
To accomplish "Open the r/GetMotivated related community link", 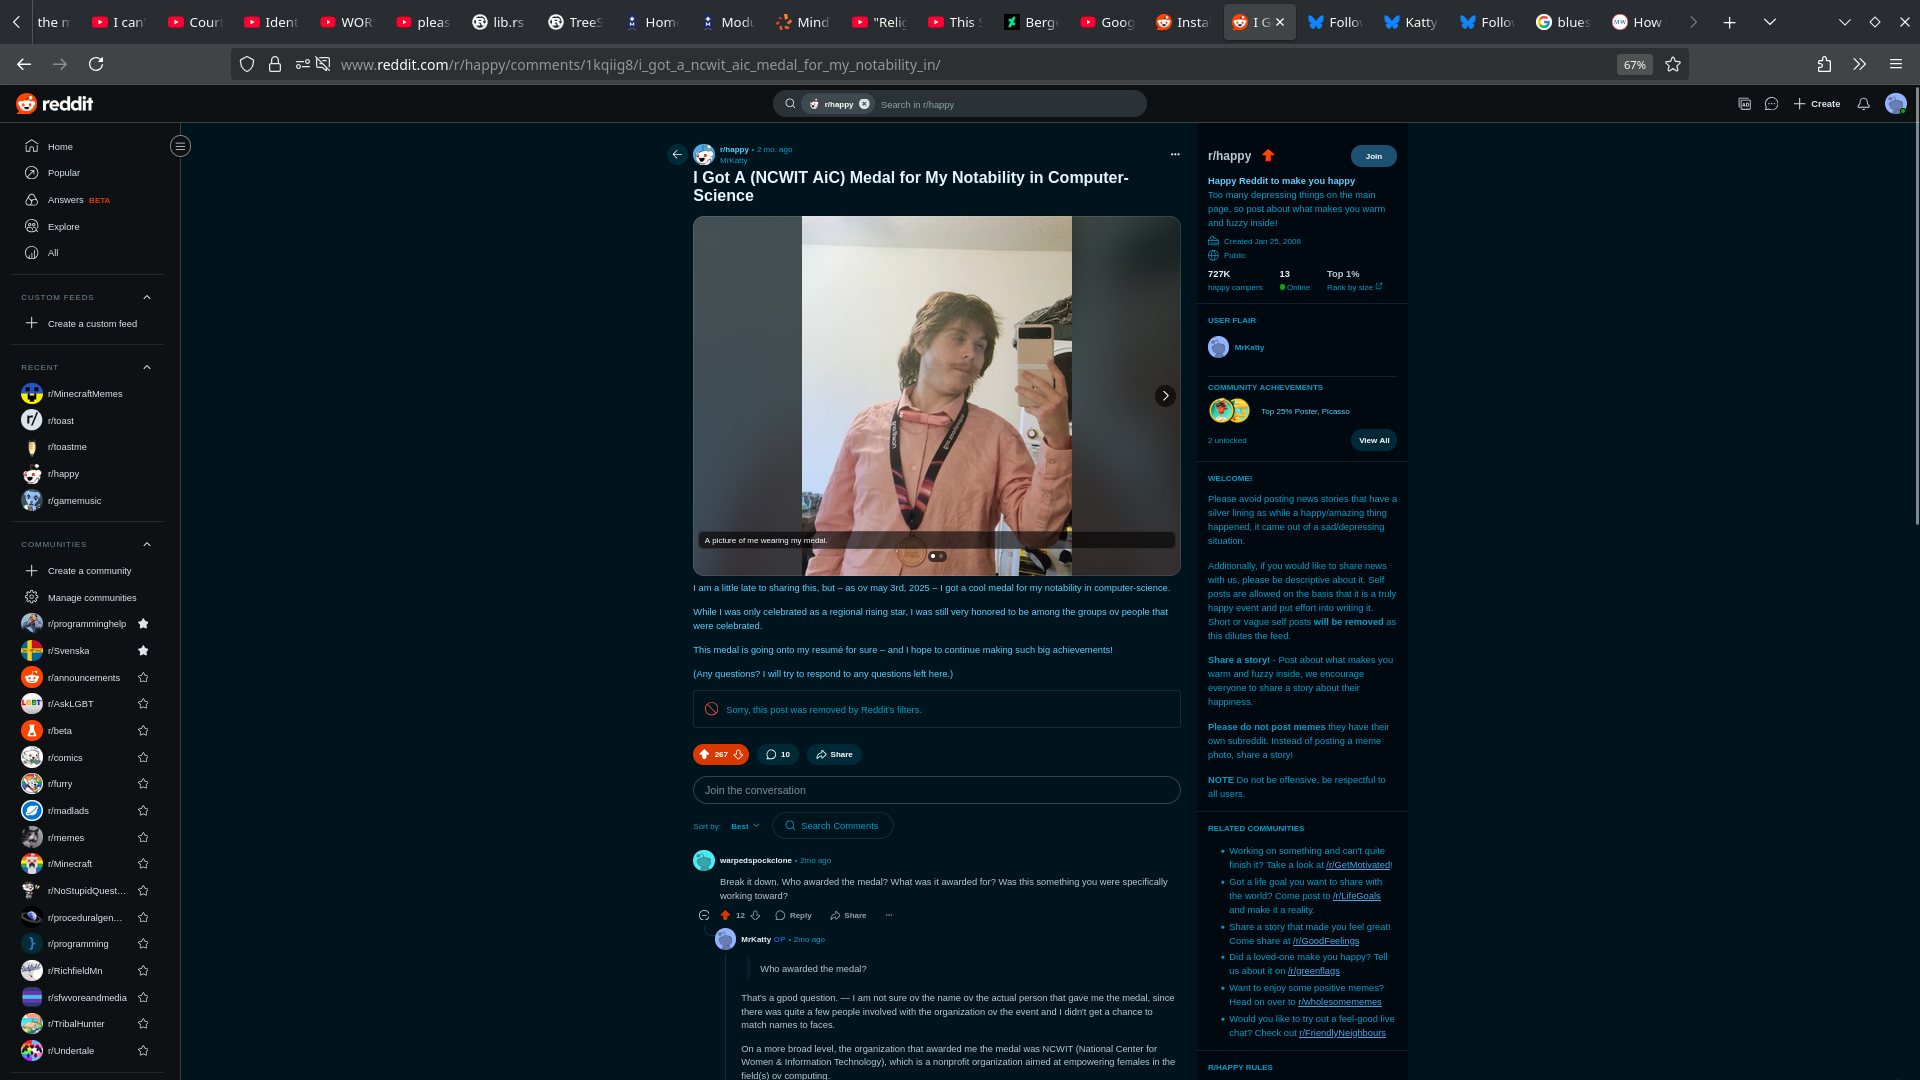I will 1357,866.
